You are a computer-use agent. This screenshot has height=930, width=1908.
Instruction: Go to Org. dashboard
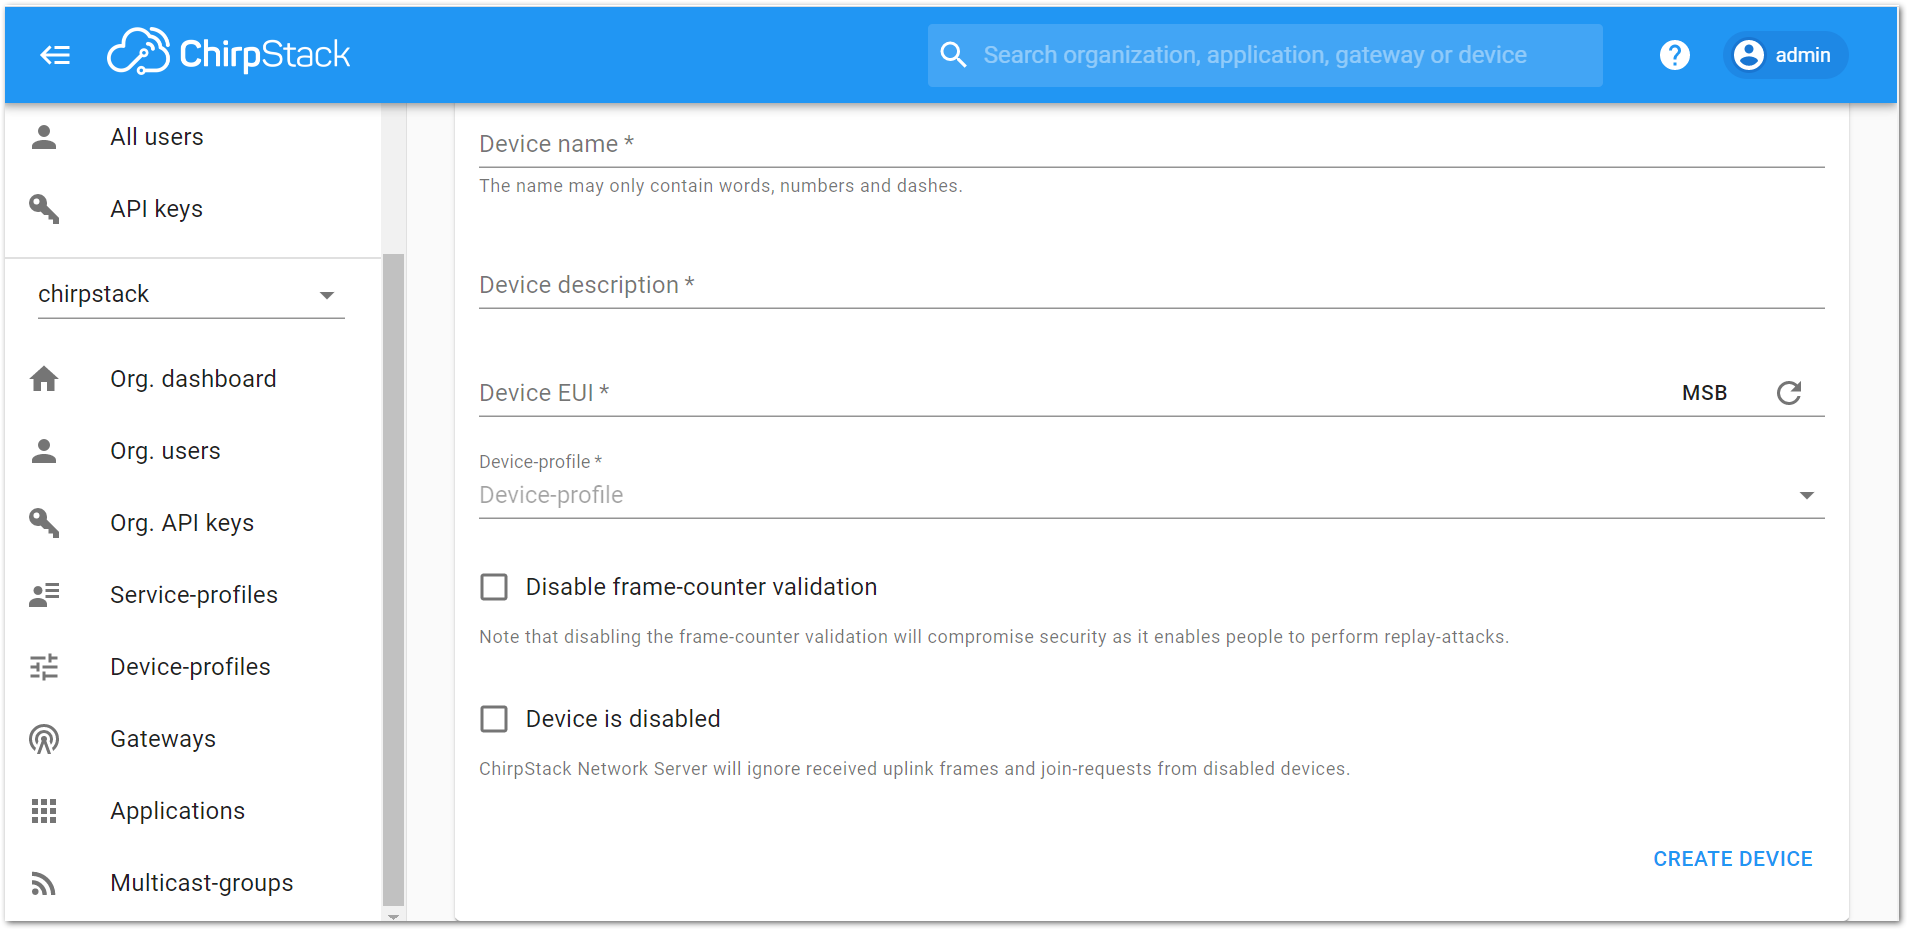pos(193,379)
